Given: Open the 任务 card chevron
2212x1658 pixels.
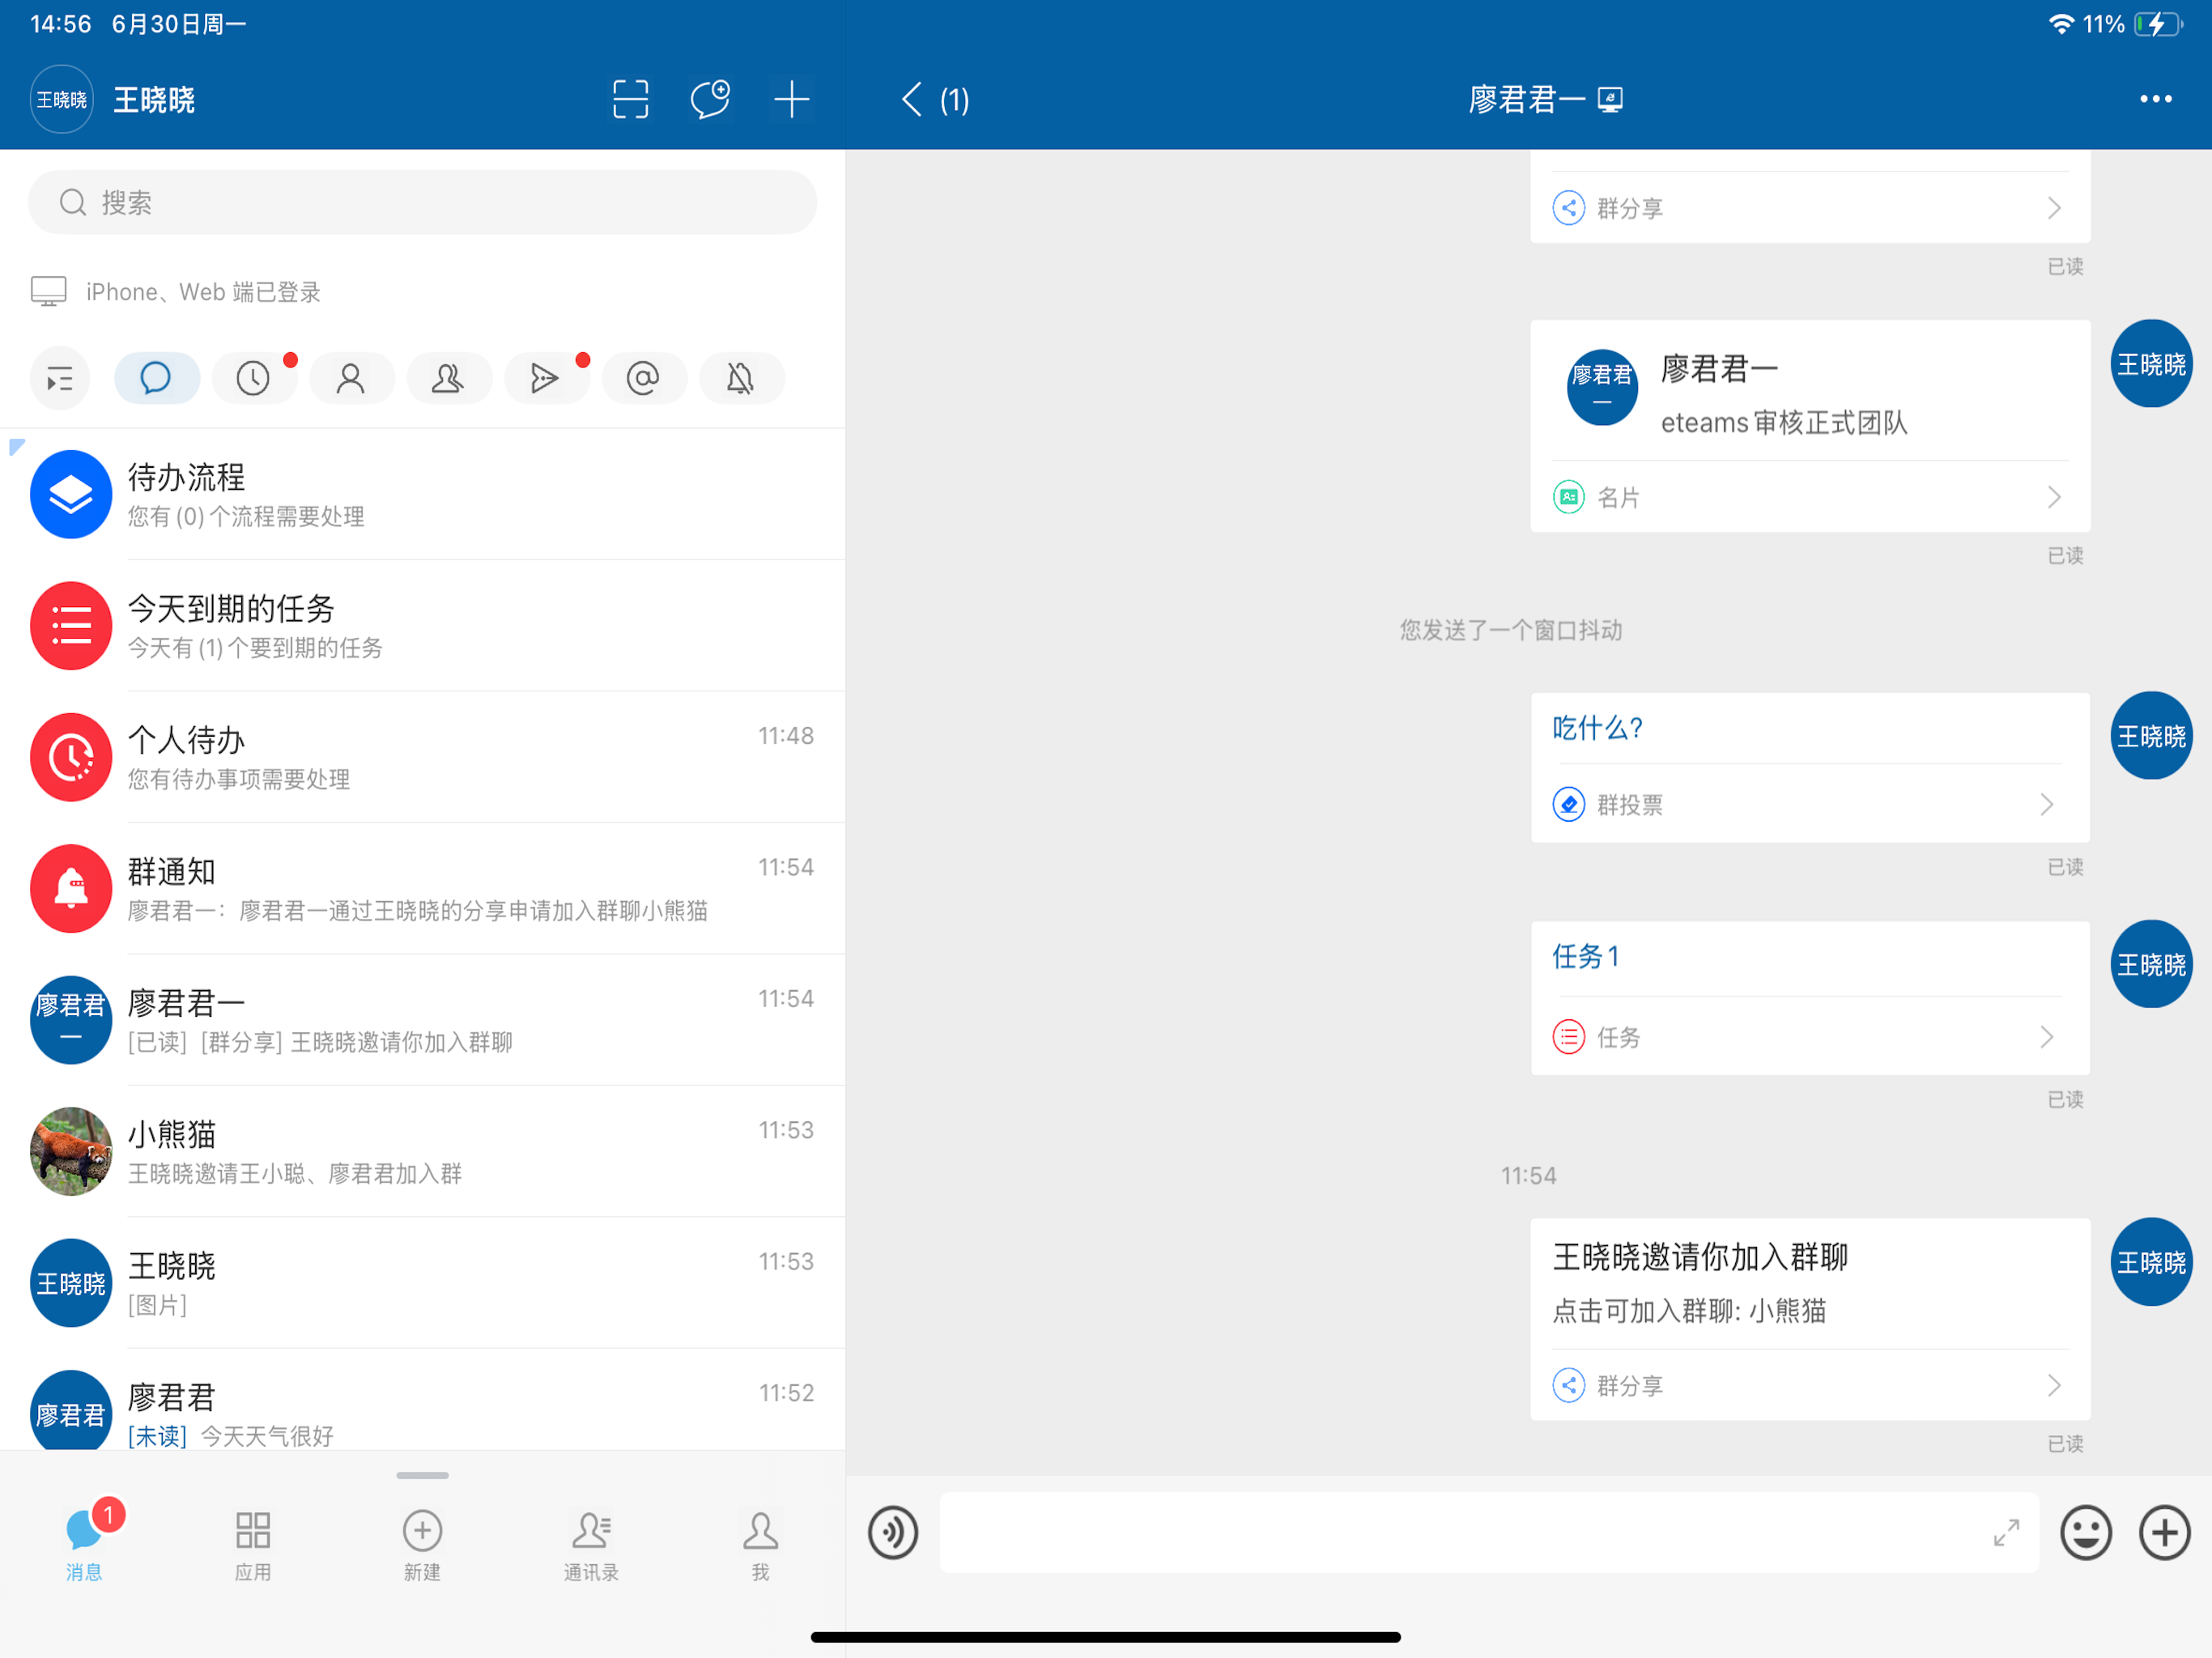Looking at the screenshot, I should point(2047,1037).
